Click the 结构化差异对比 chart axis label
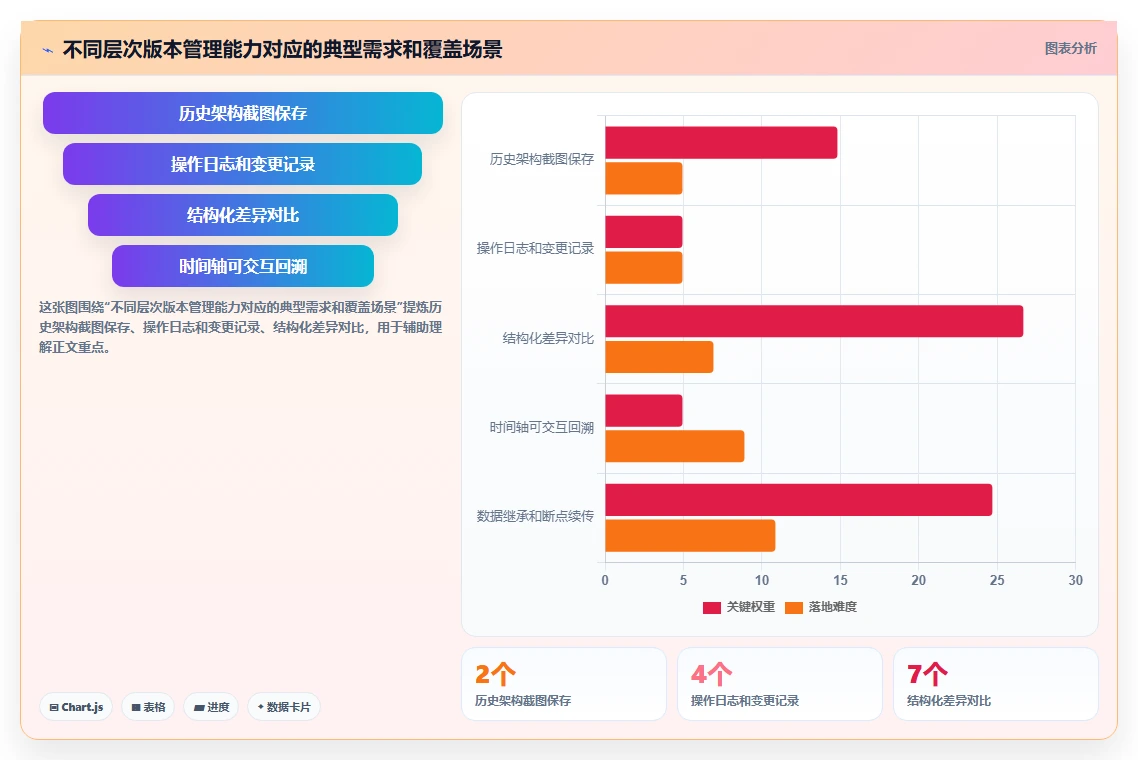 coord(548,338)
